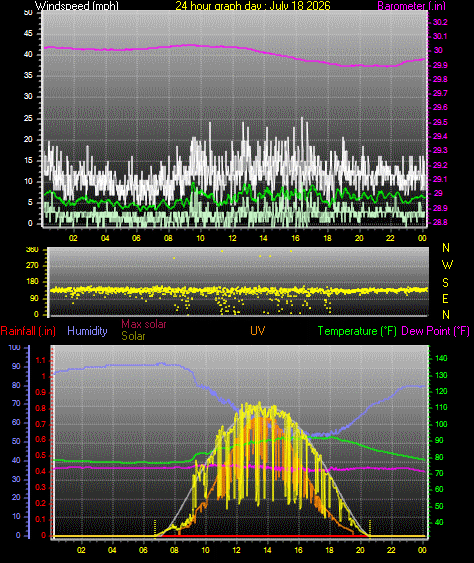The width and height of the screenshot is (474, 563).
Task: Click the '30.2' barometer scale value
Action: (440, 22)
